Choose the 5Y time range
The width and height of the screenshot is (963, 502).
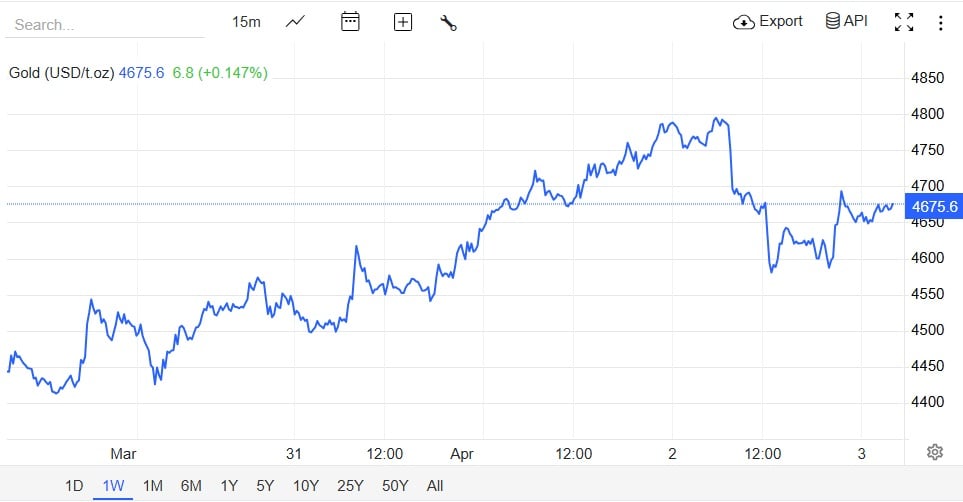(x=265, y=486)
